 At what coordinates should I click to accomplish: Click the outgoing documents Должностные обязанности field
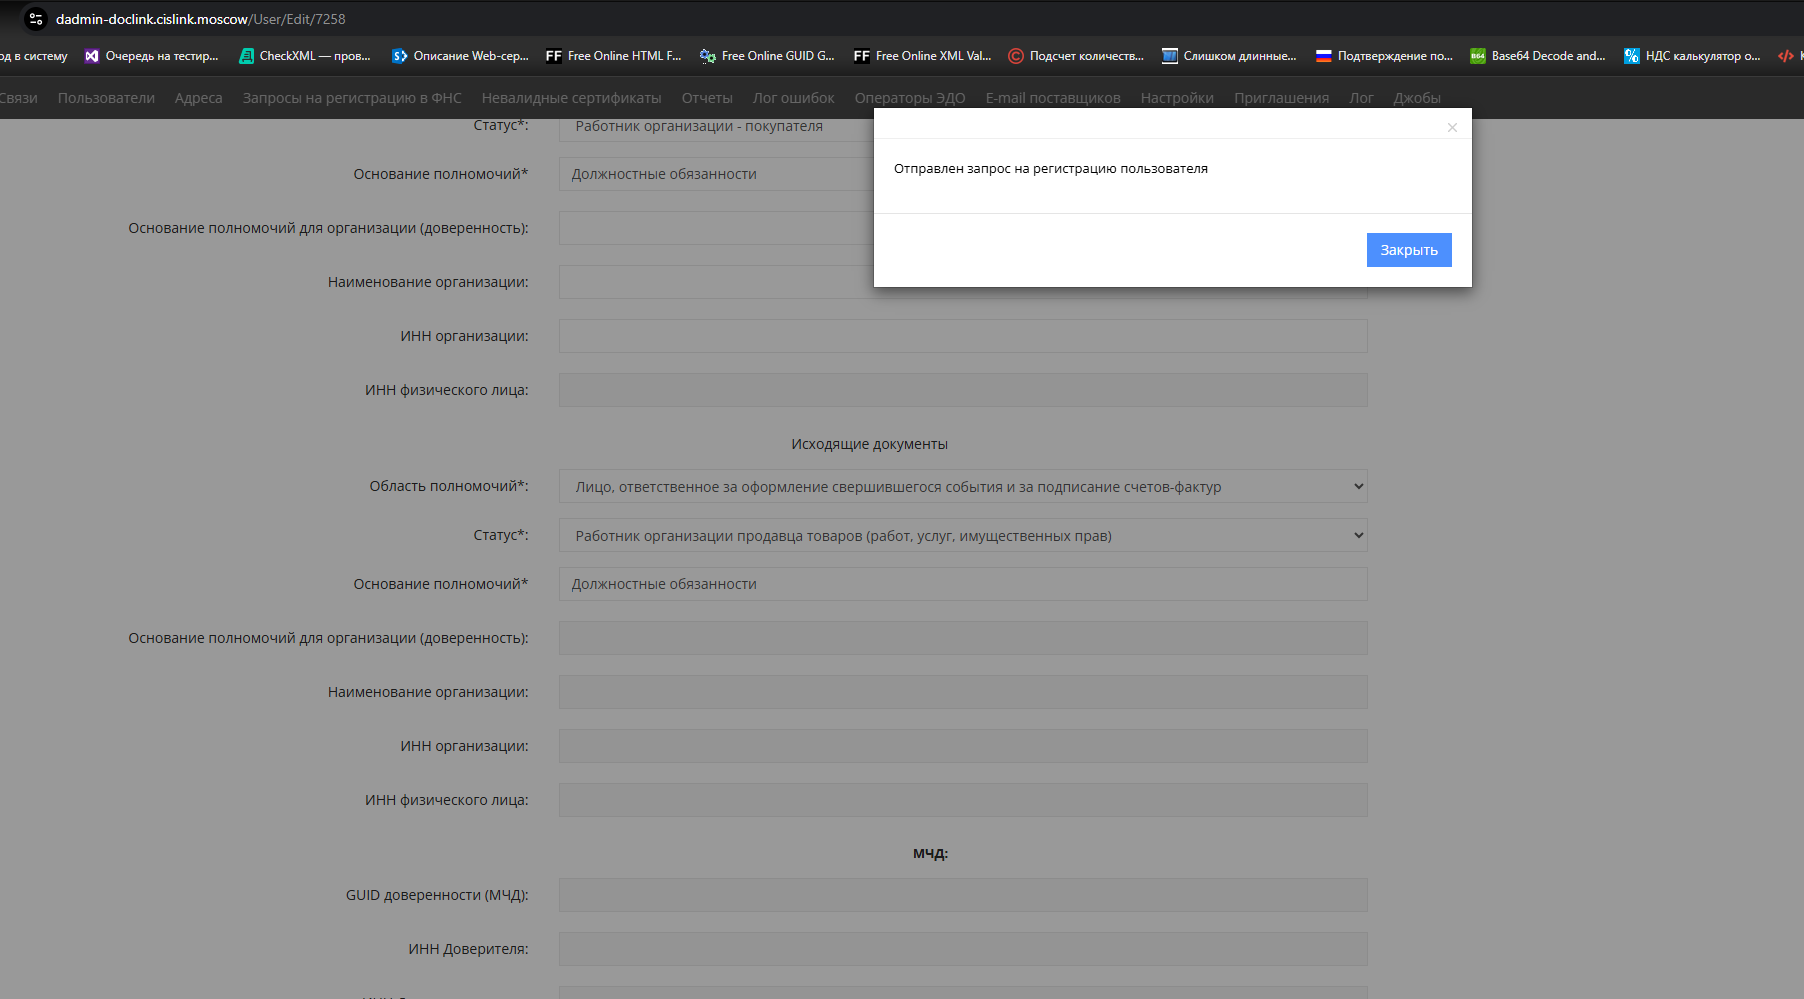tap(963, 584)
